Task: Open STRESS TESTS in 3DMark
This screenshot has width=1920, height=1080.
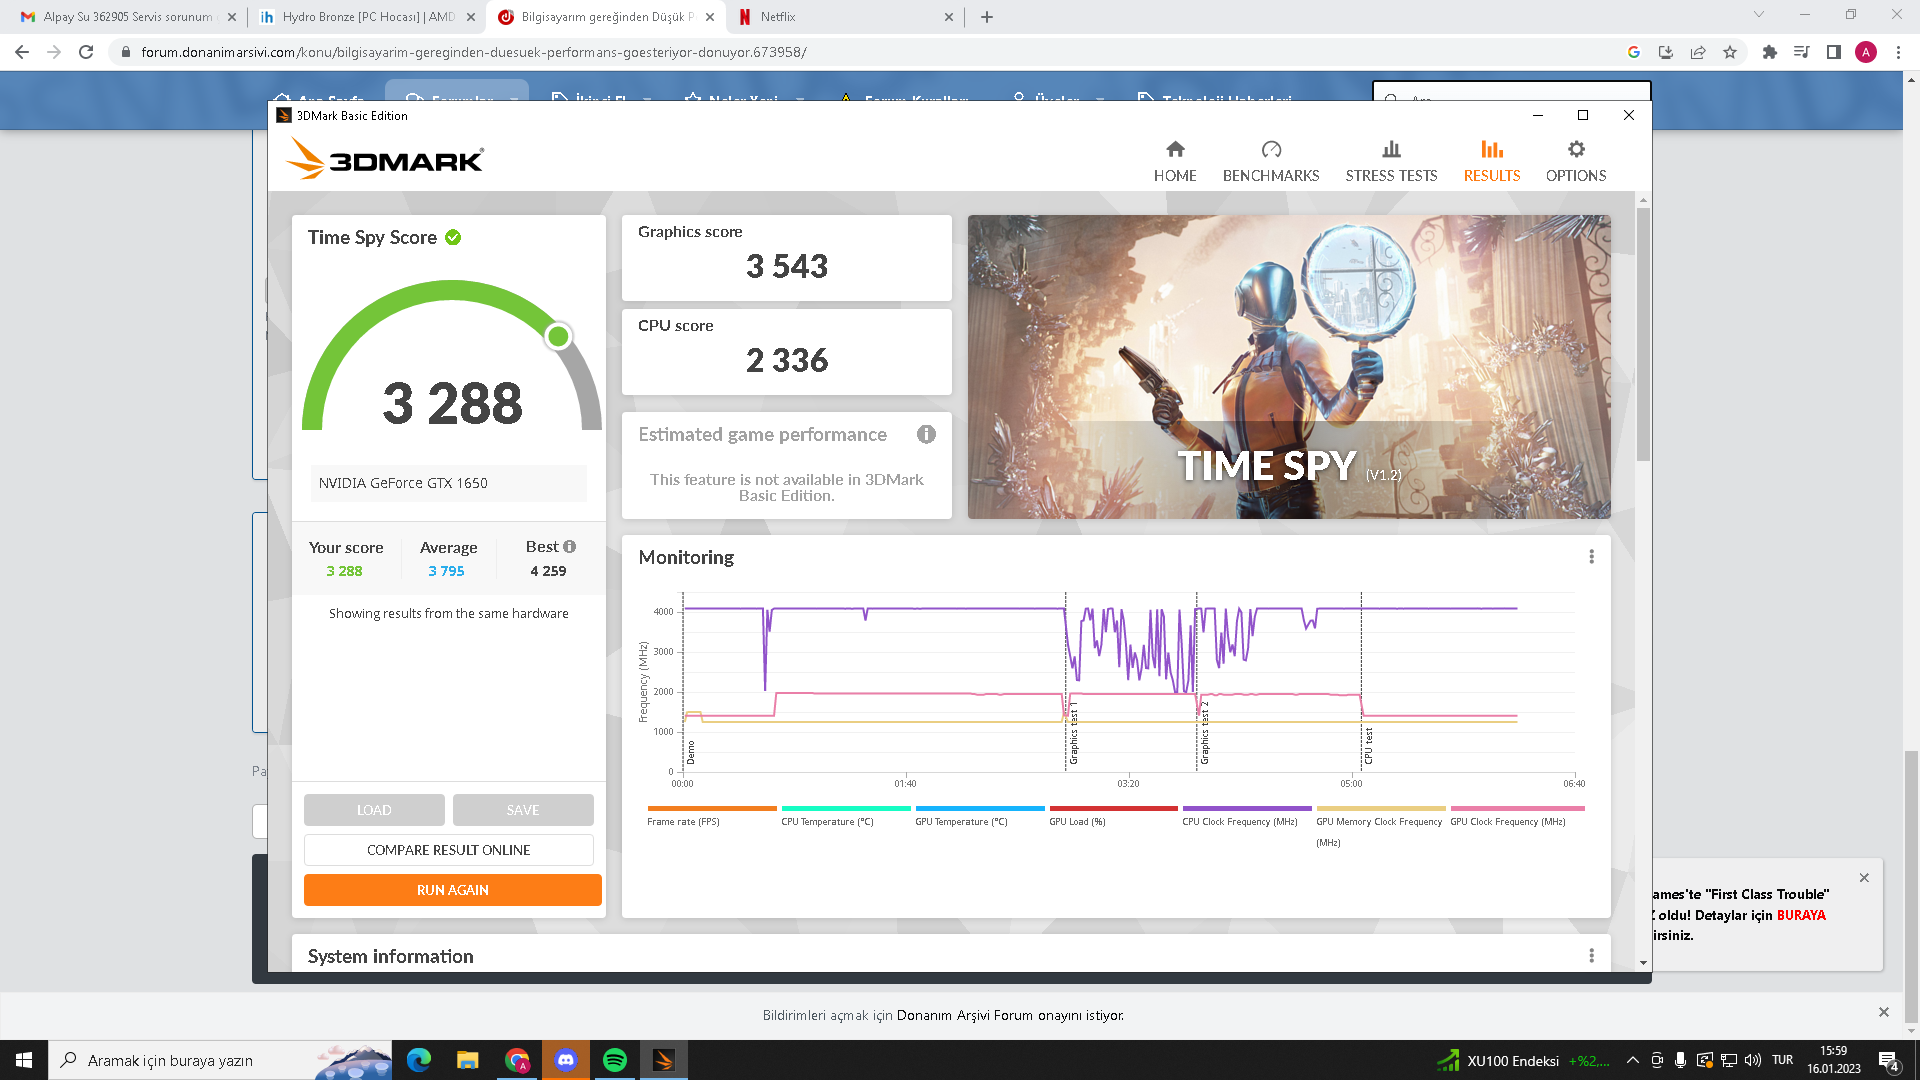Action: (1391, 161)
